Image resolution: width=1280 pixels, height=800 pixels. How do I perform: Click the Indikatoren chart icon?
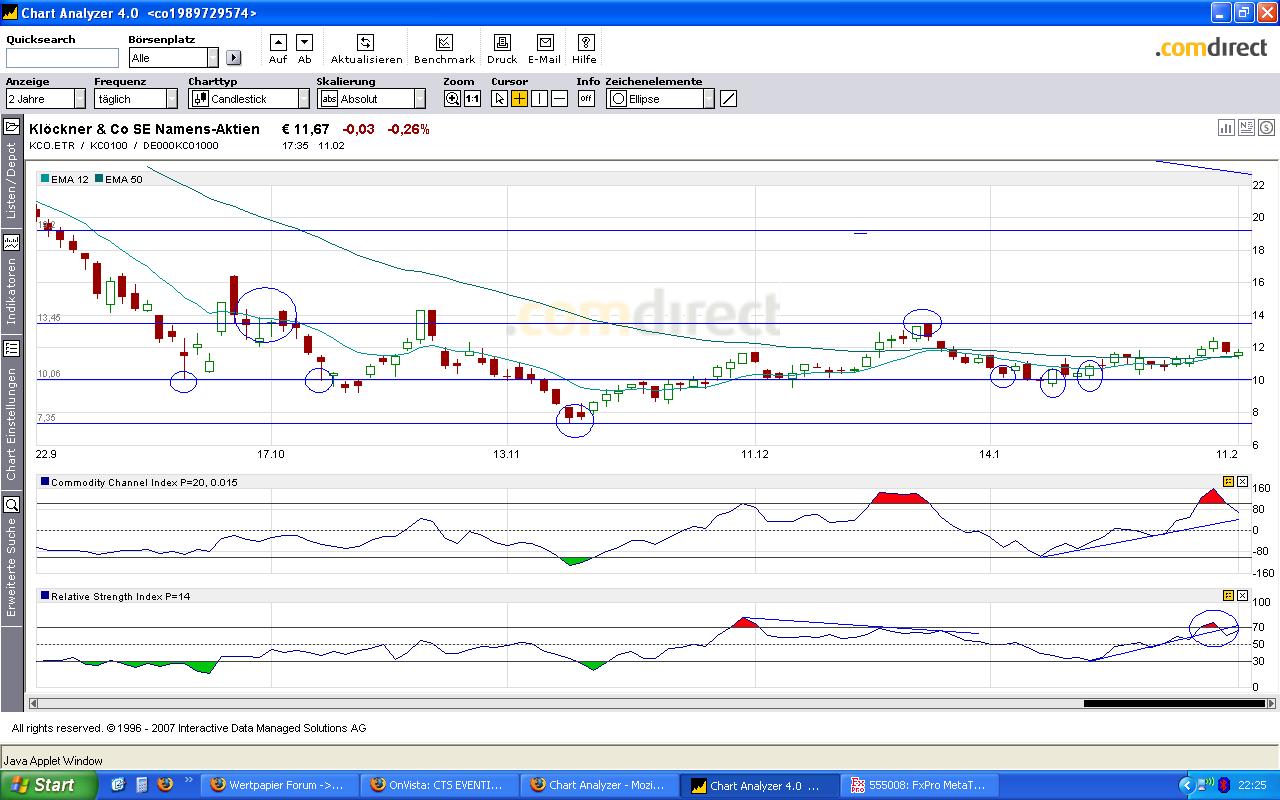[12, 242]
